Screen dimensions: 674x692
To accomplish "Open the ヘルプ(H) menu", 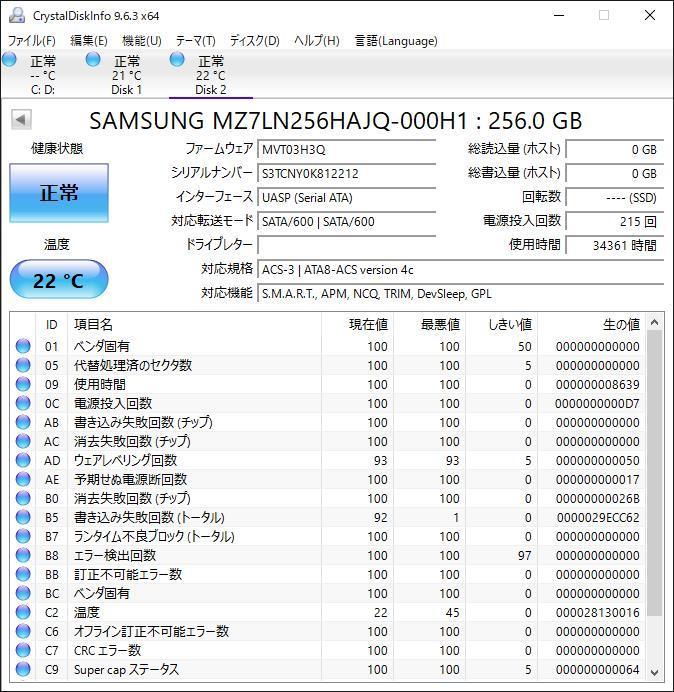I will [x=317, y=41].
